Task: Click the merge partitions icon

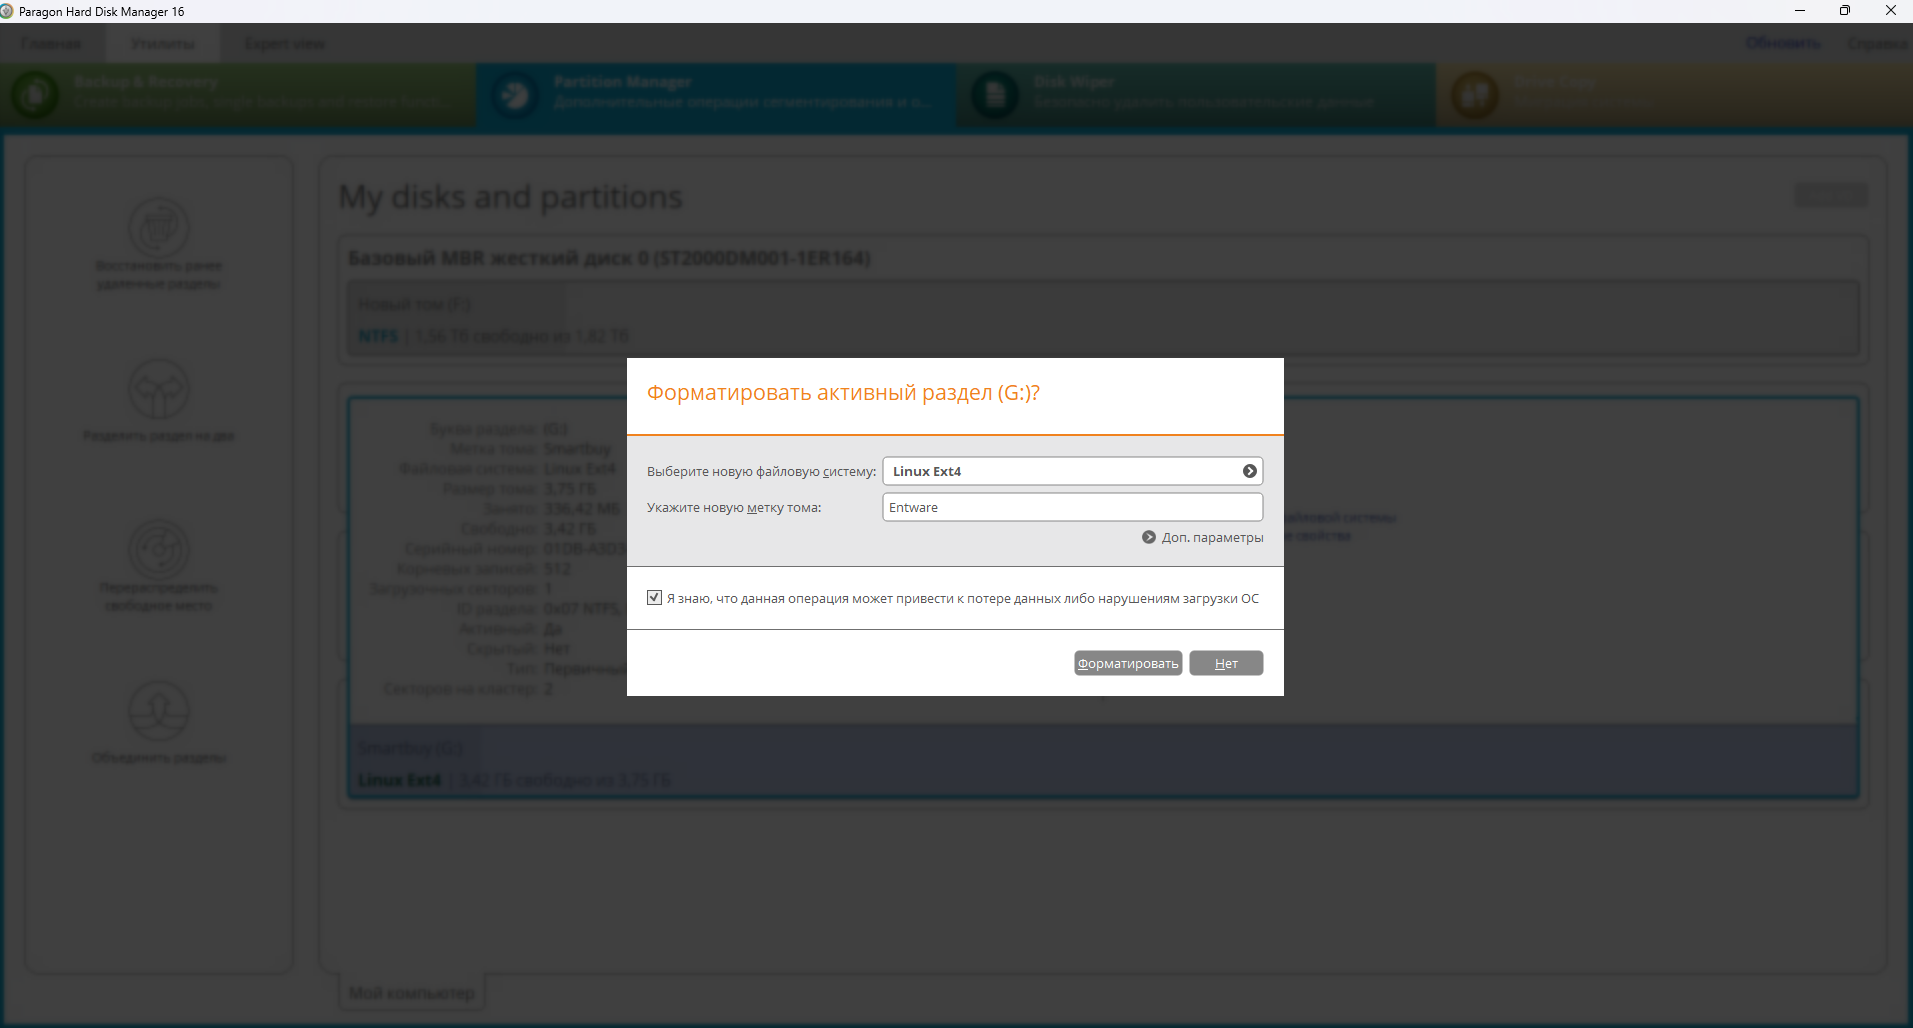Action: tap(158, 711)
